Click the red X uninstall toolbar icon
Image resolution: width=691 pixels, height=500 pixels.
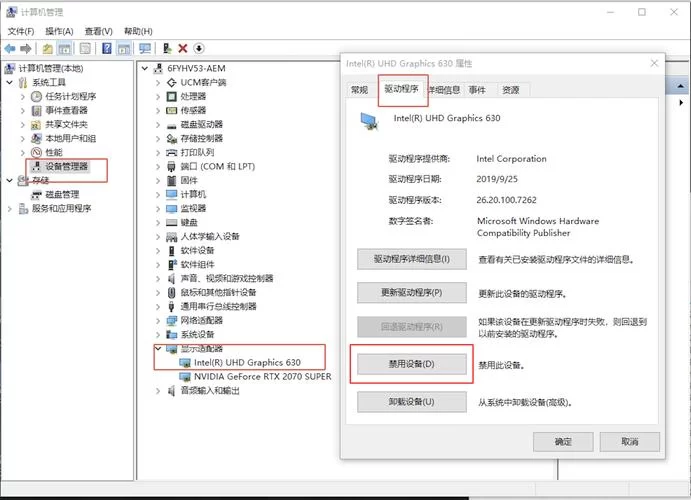pos(183,48)
